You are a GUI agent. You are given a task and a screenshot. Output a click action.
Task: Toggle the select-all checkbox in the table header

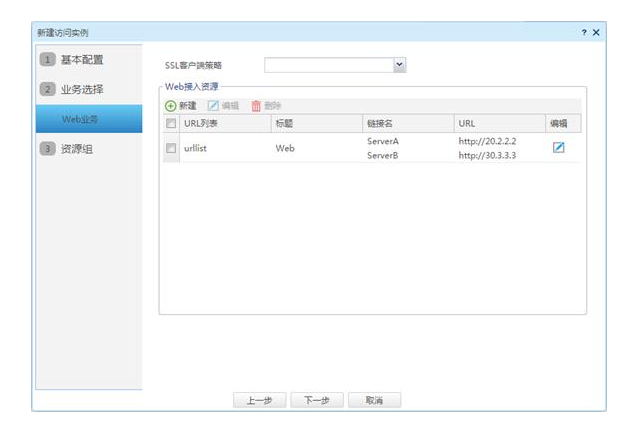pos(171,123)
